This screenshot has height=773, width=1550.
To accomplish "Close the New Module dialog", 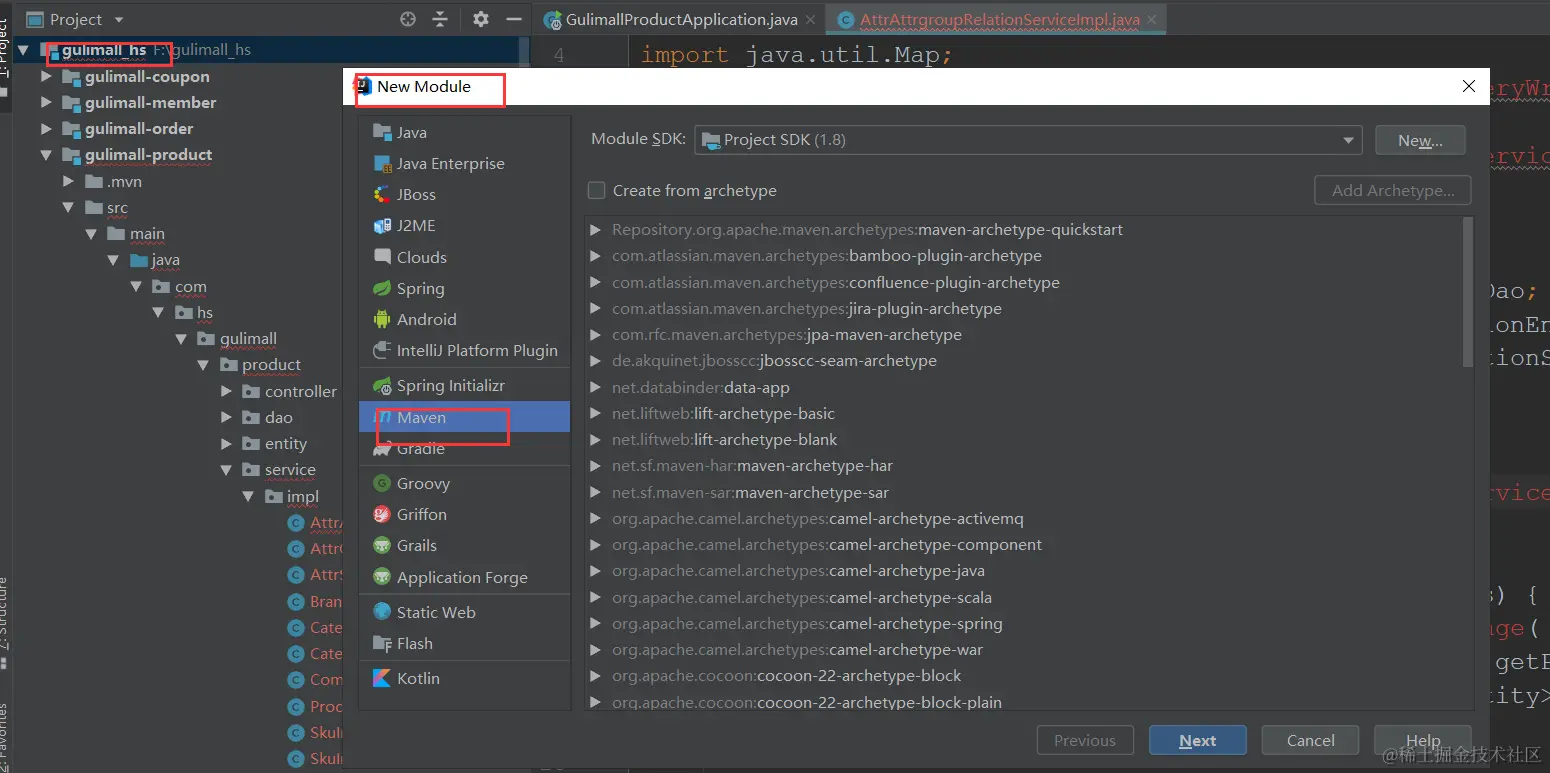I will (1469, 86).
